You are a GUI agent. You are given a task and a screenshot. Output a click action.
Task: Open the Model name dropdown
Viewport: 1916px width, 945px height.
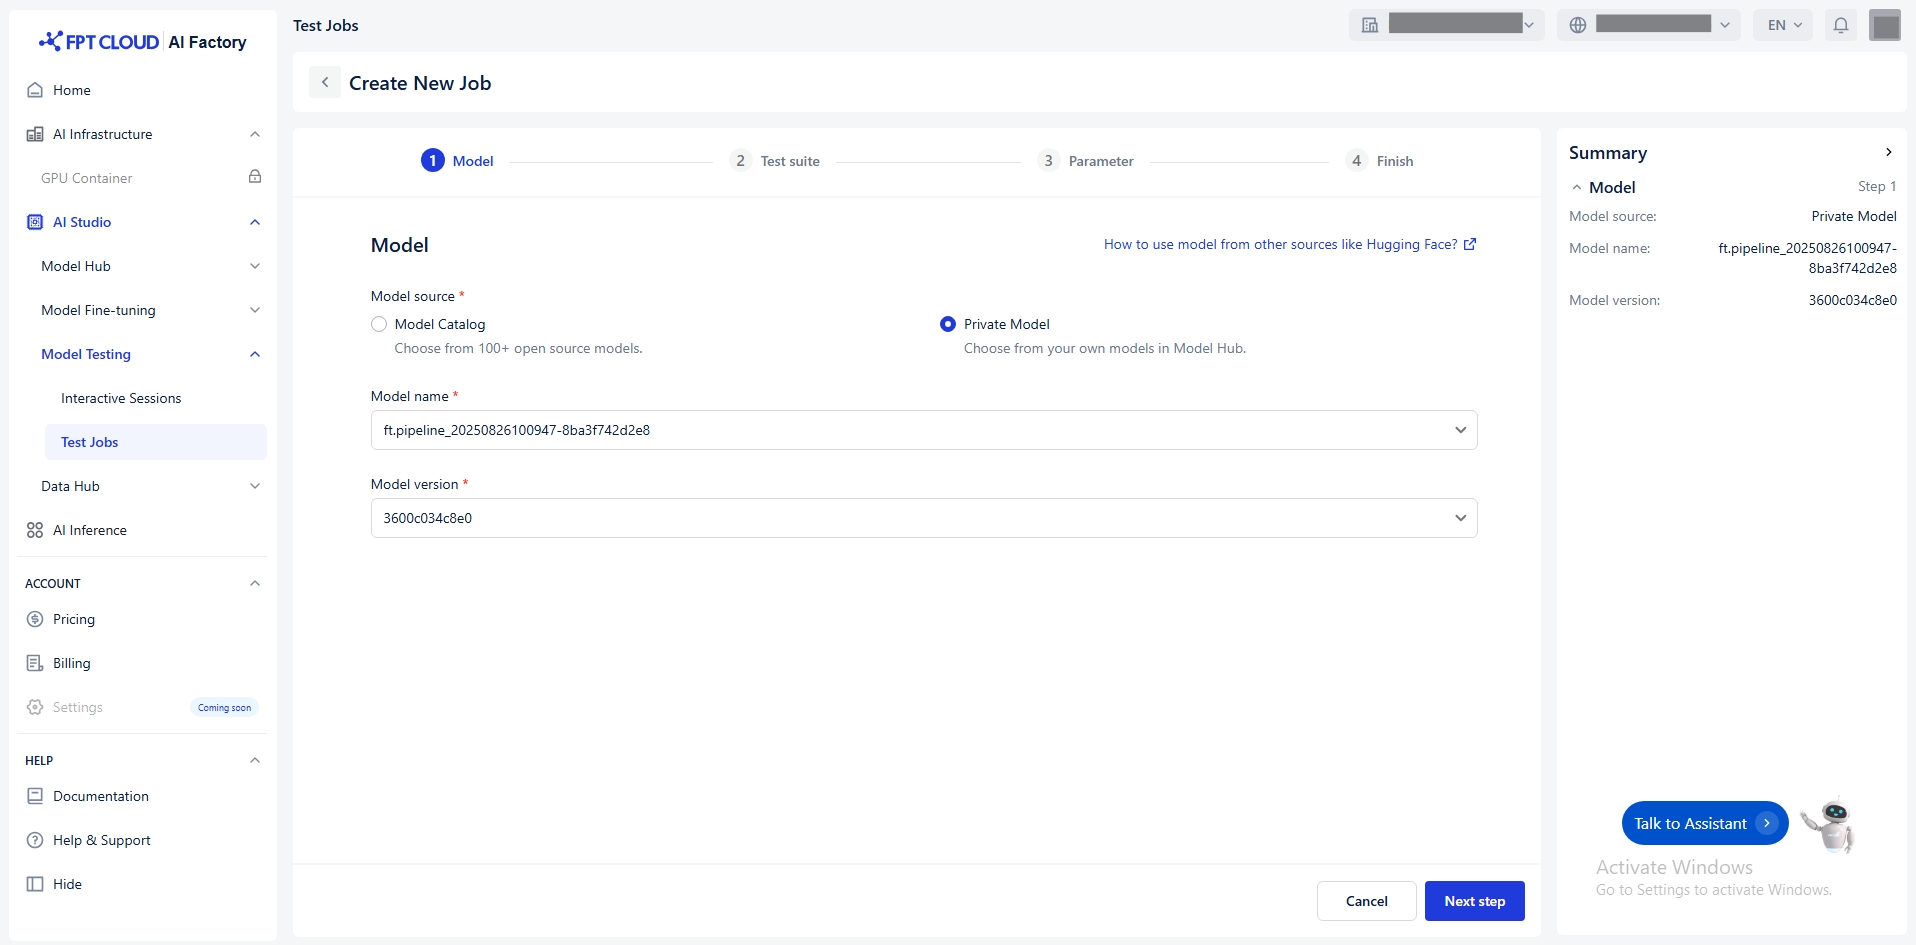coord(923,430)
